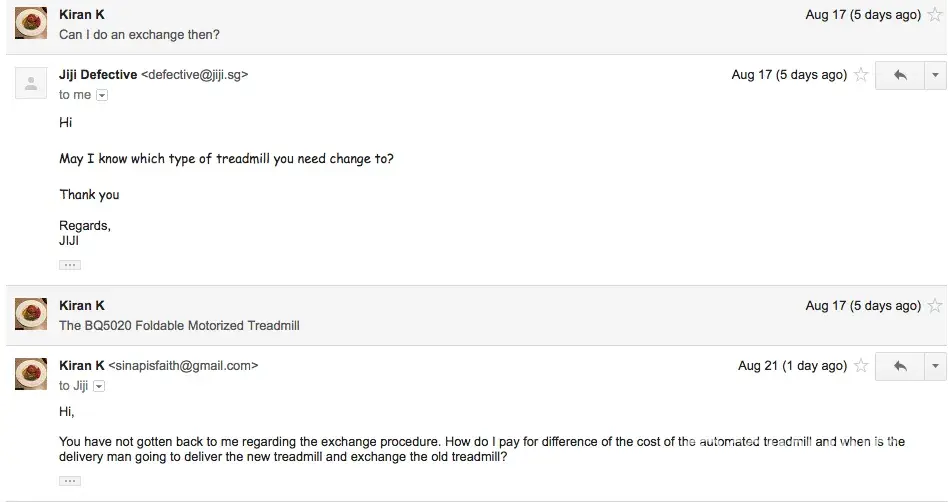Show trimmed content in the Aug 21 message
Image resolution: width=948 pixels, height=502 pixels.
tap(69, 481)
